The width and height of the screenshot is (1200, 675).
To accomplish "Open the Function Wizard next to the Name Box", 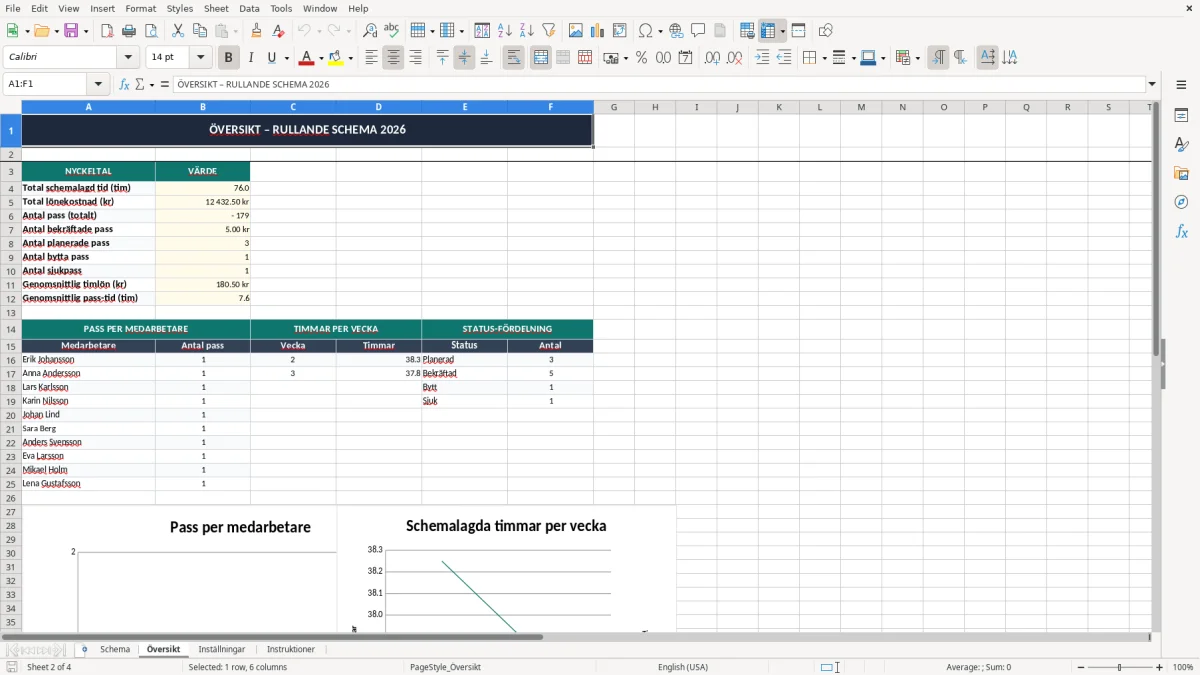I will pos(125,85).
